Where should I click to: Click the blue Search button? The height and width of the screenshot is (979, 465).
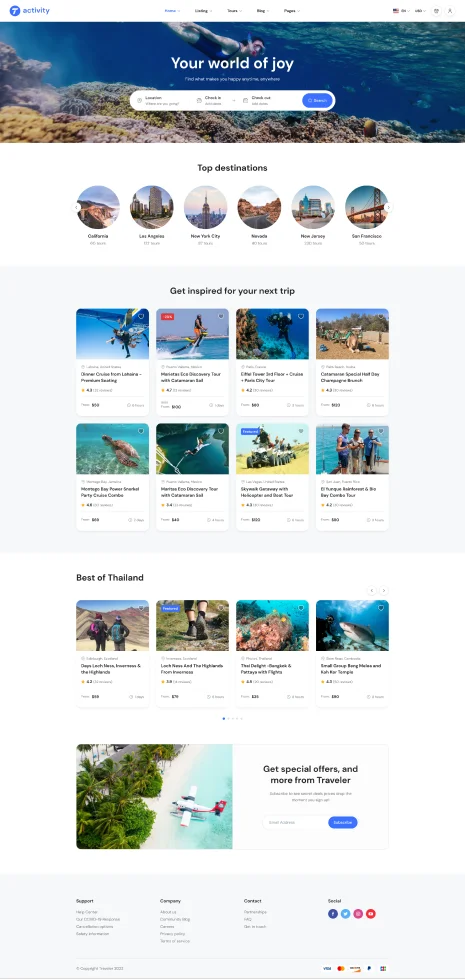point(318,101)
